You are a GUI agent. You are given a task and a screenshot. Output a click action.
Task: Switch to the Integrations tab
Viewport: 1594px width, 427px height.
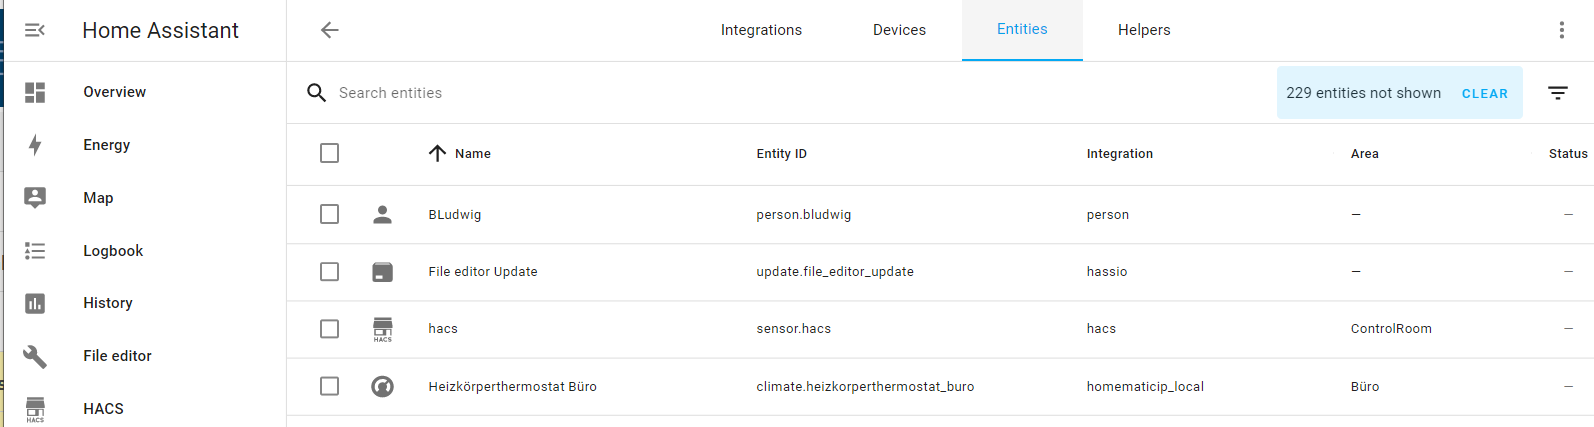761,30
